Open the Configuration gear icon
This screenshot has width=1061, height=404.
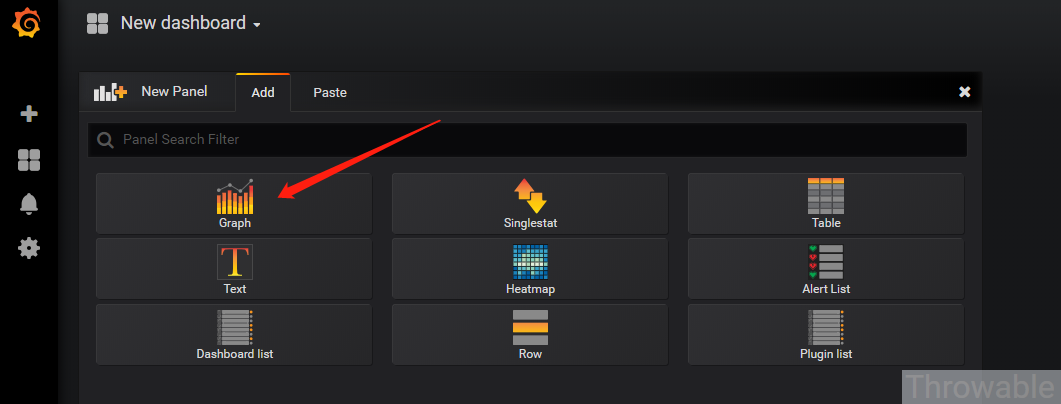click(28, 248)
